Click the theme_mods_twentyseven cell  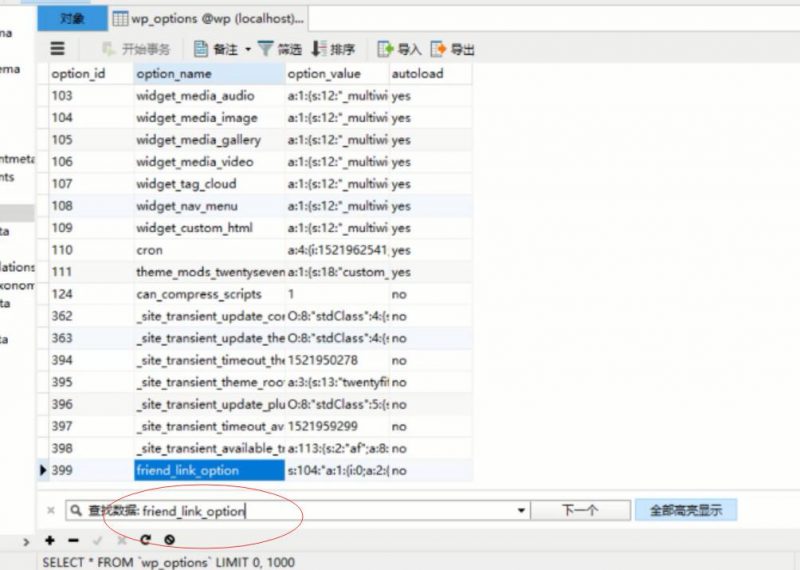209,272
